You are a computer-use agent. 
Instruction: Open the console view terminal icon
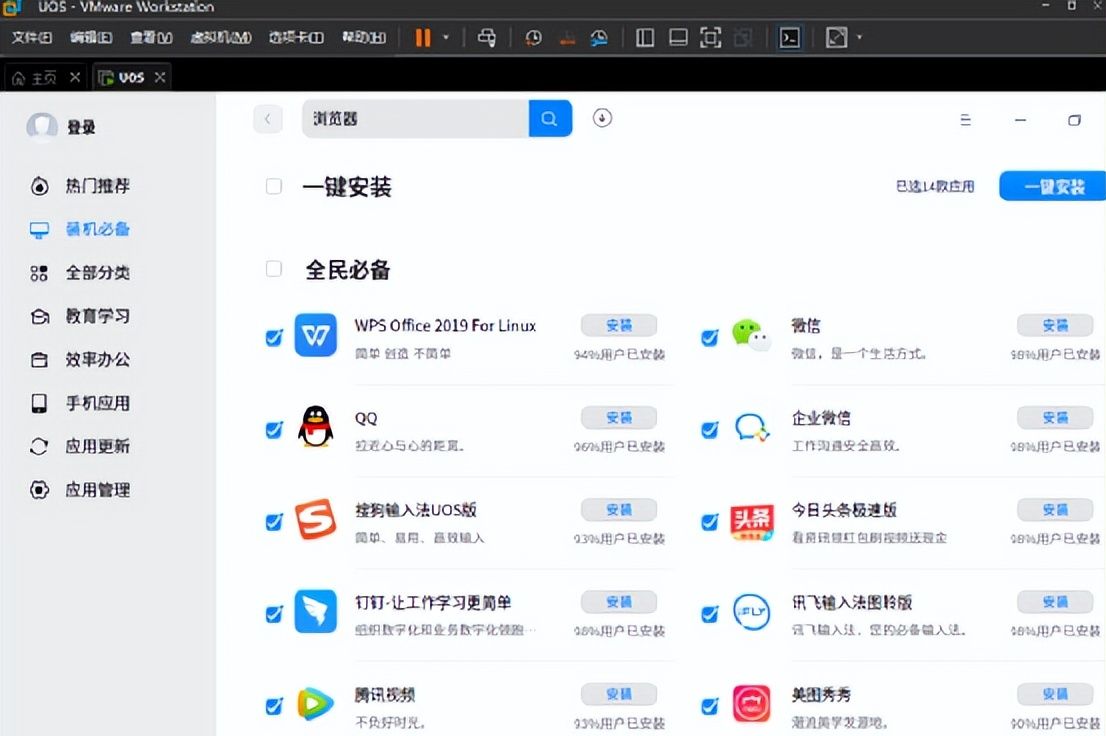[x=789, y=37]
